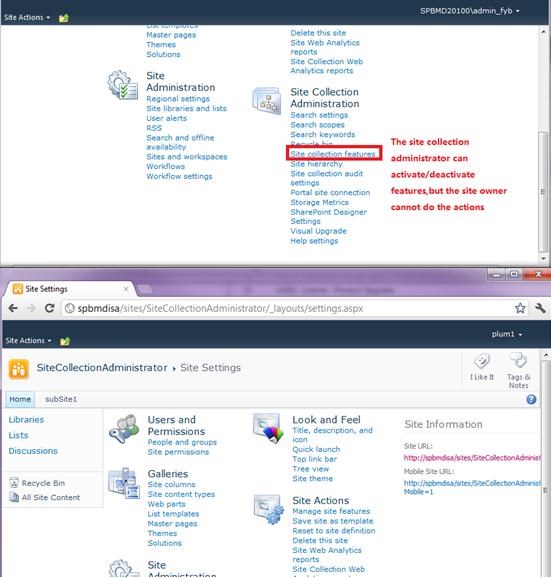Open Site permissions link
This screenshot has width=551, height=578.
point(178,452)
